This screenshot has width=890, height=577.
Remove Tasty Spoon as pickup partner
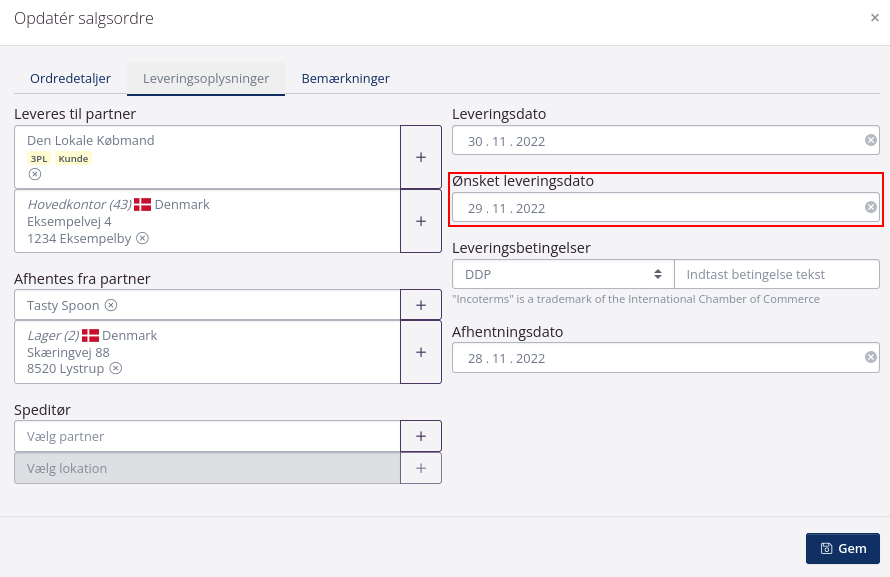click(x=109, y=305)
